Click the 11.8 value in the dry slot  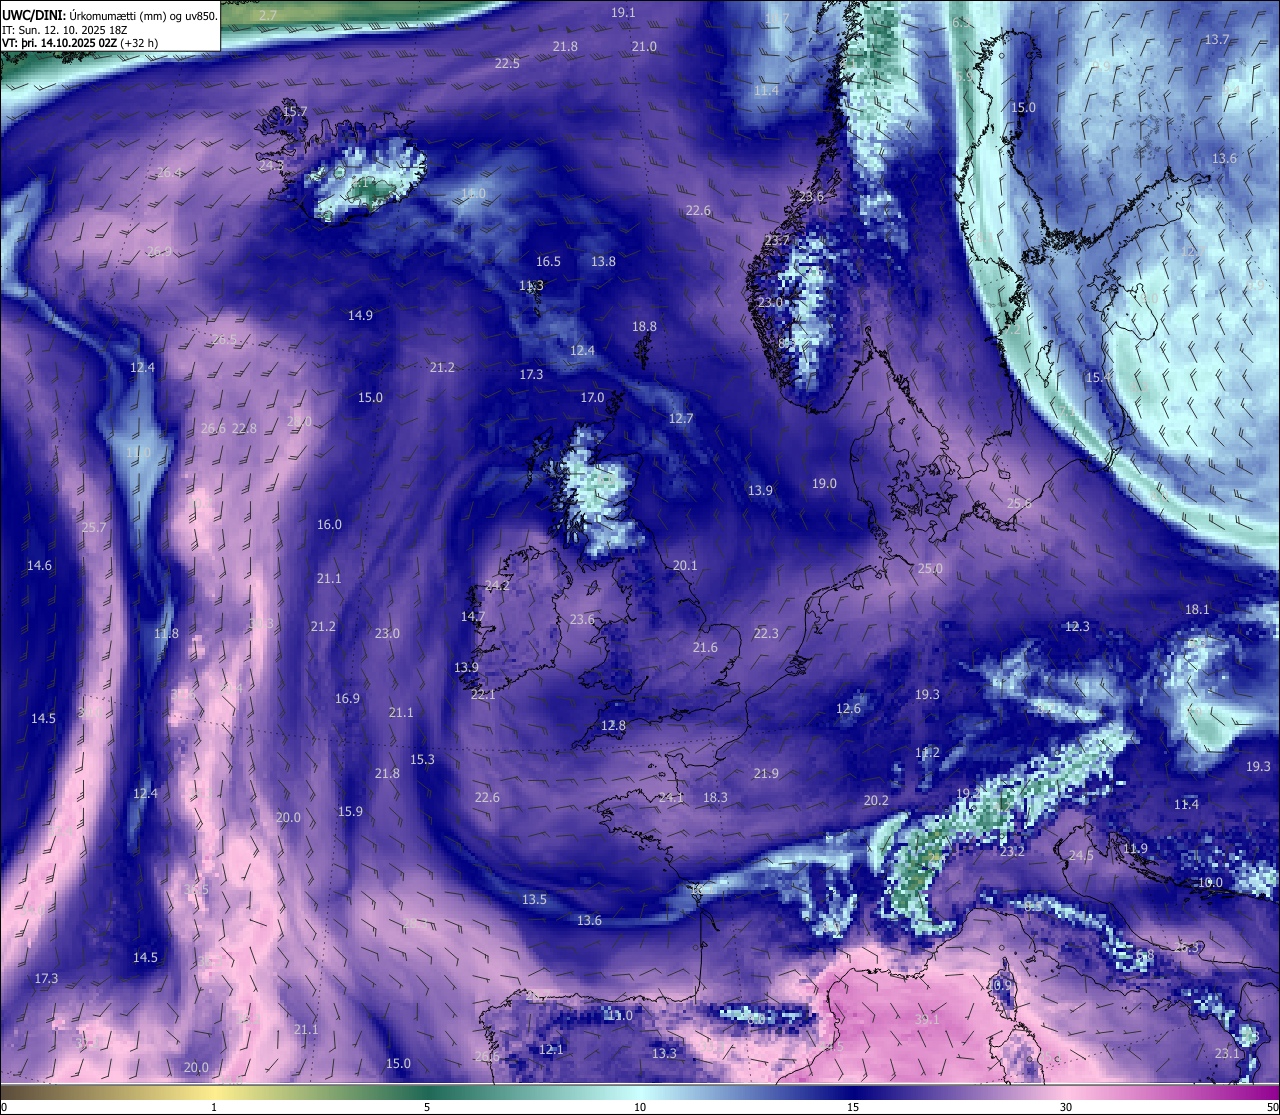pos(166,633)
